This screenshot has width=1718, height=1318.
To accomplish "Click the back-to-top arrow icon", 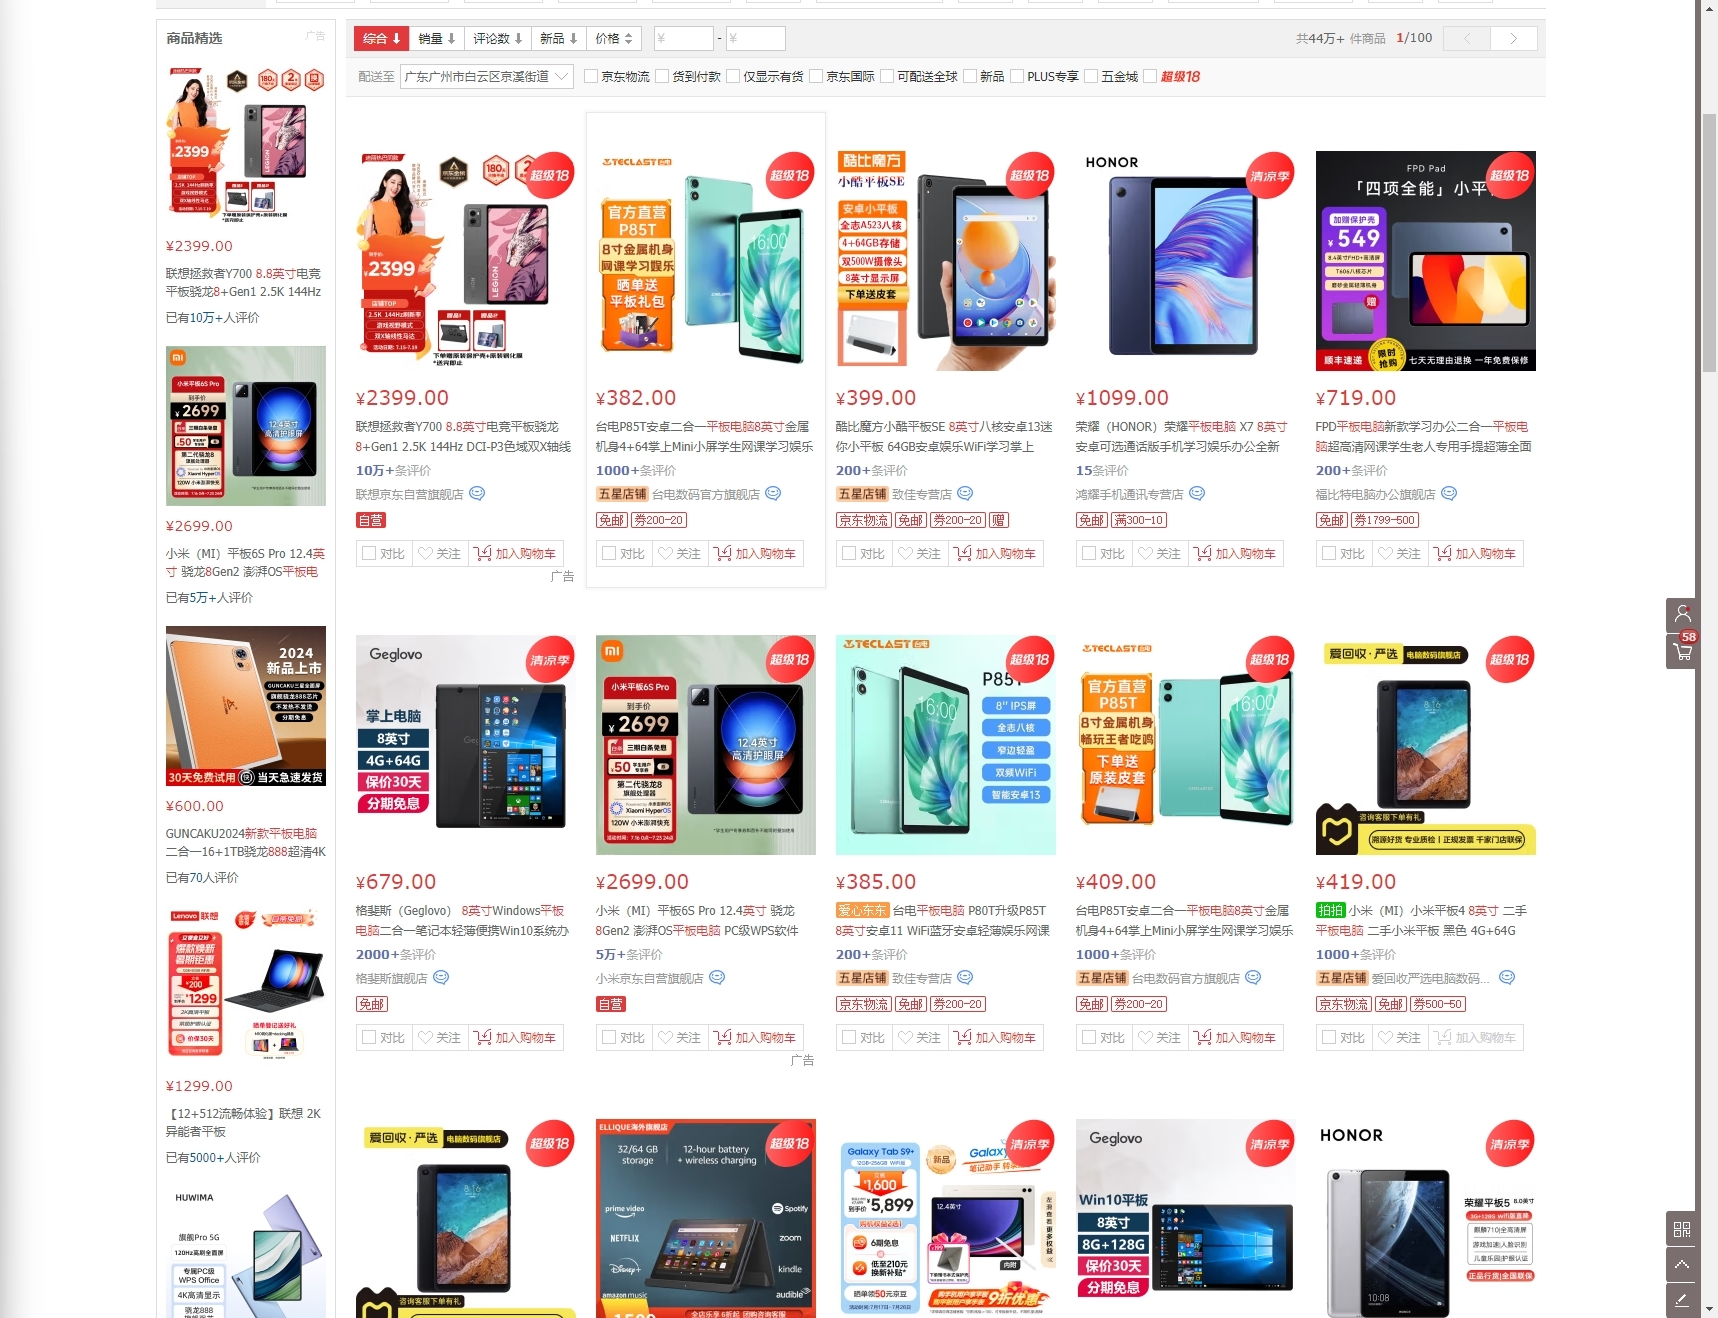I will pyautogui.click(x=1682, y=1264).
